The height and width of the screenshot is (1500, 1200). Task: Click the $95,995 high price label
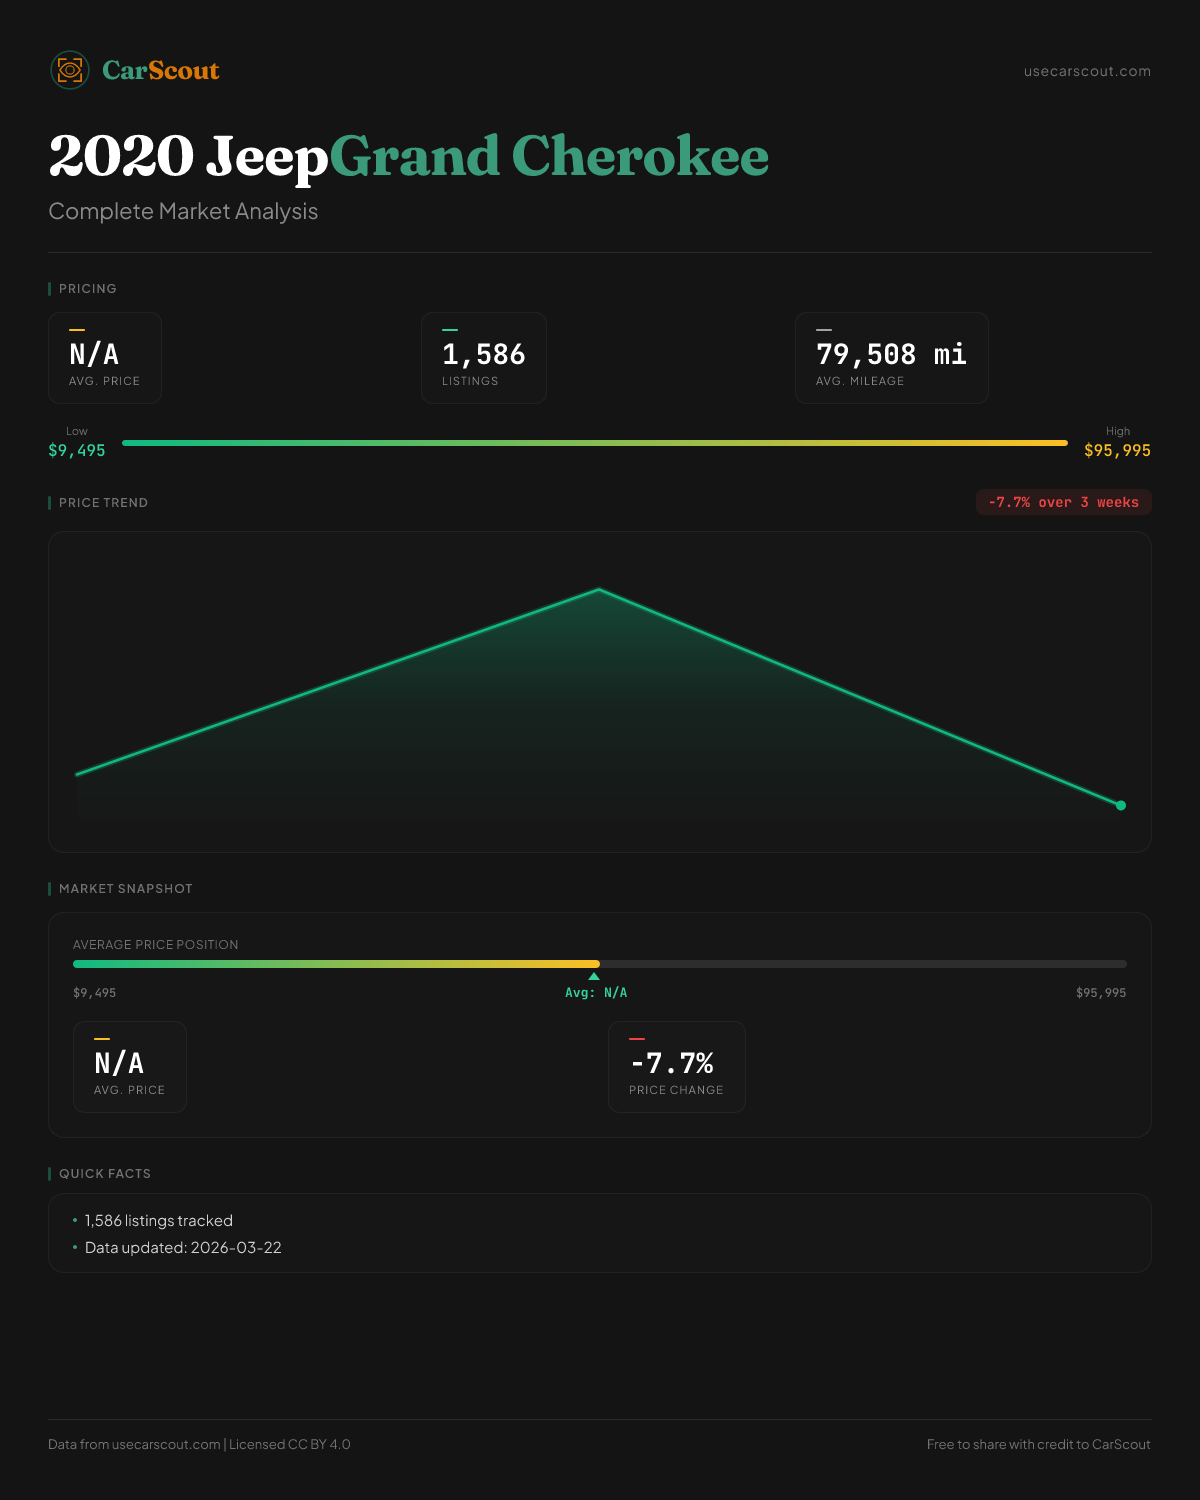tap(1117, 450)
